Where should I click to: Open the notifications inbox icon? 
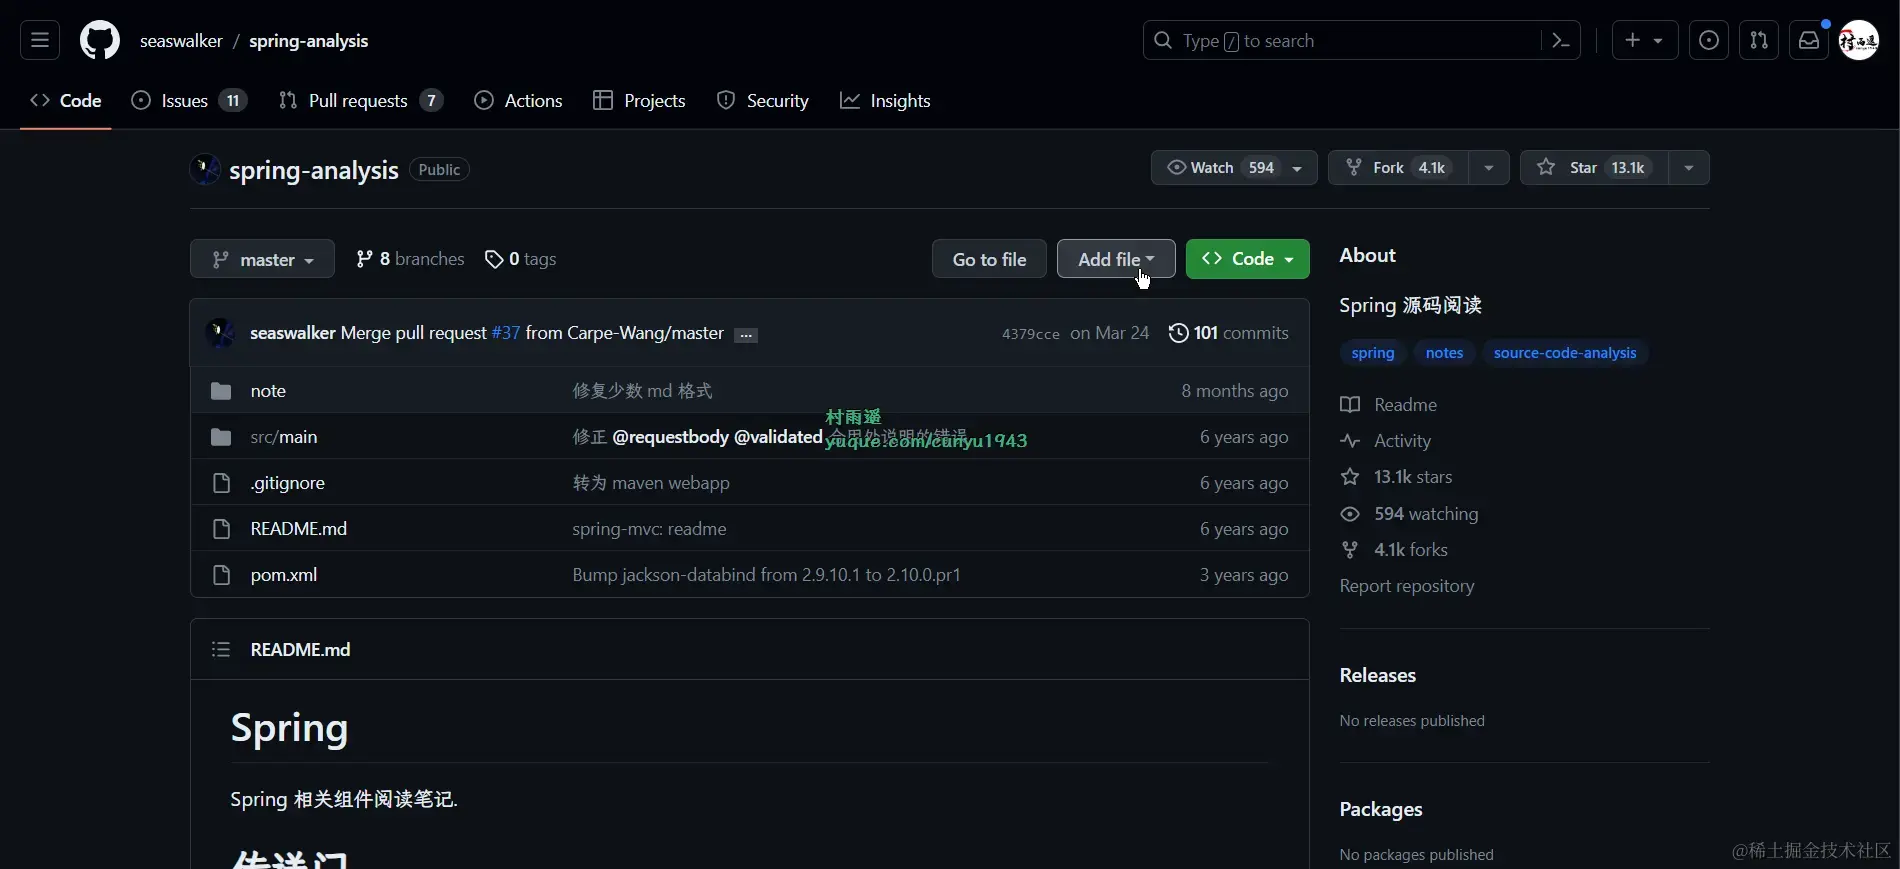[1809, 41]
